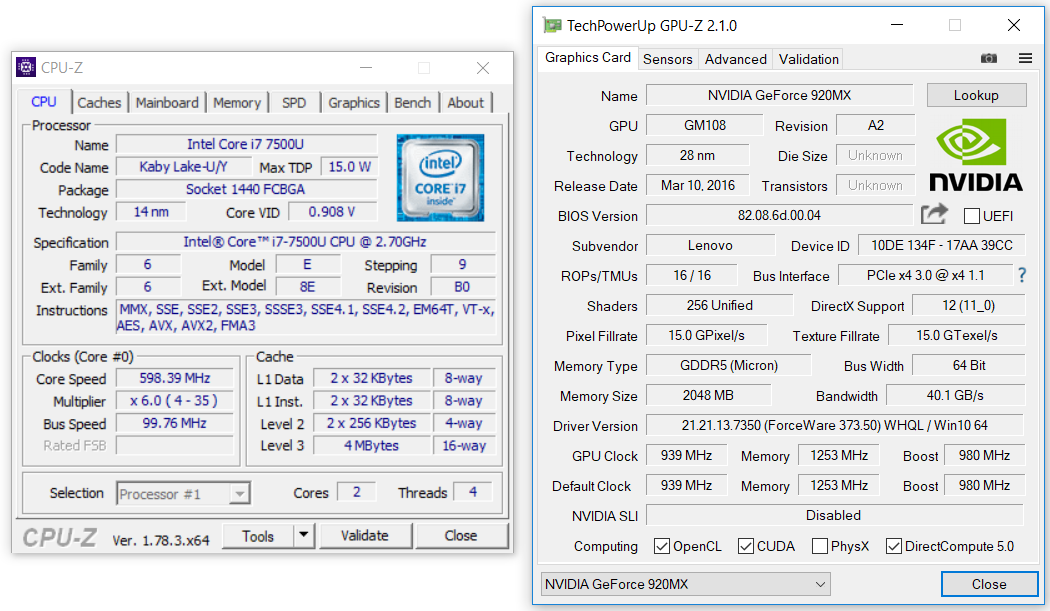This screenshot has width=1050, height=611.
Task: Minimize the CPU-Z window
Action: pyautogui.click(x=366, y=68)
